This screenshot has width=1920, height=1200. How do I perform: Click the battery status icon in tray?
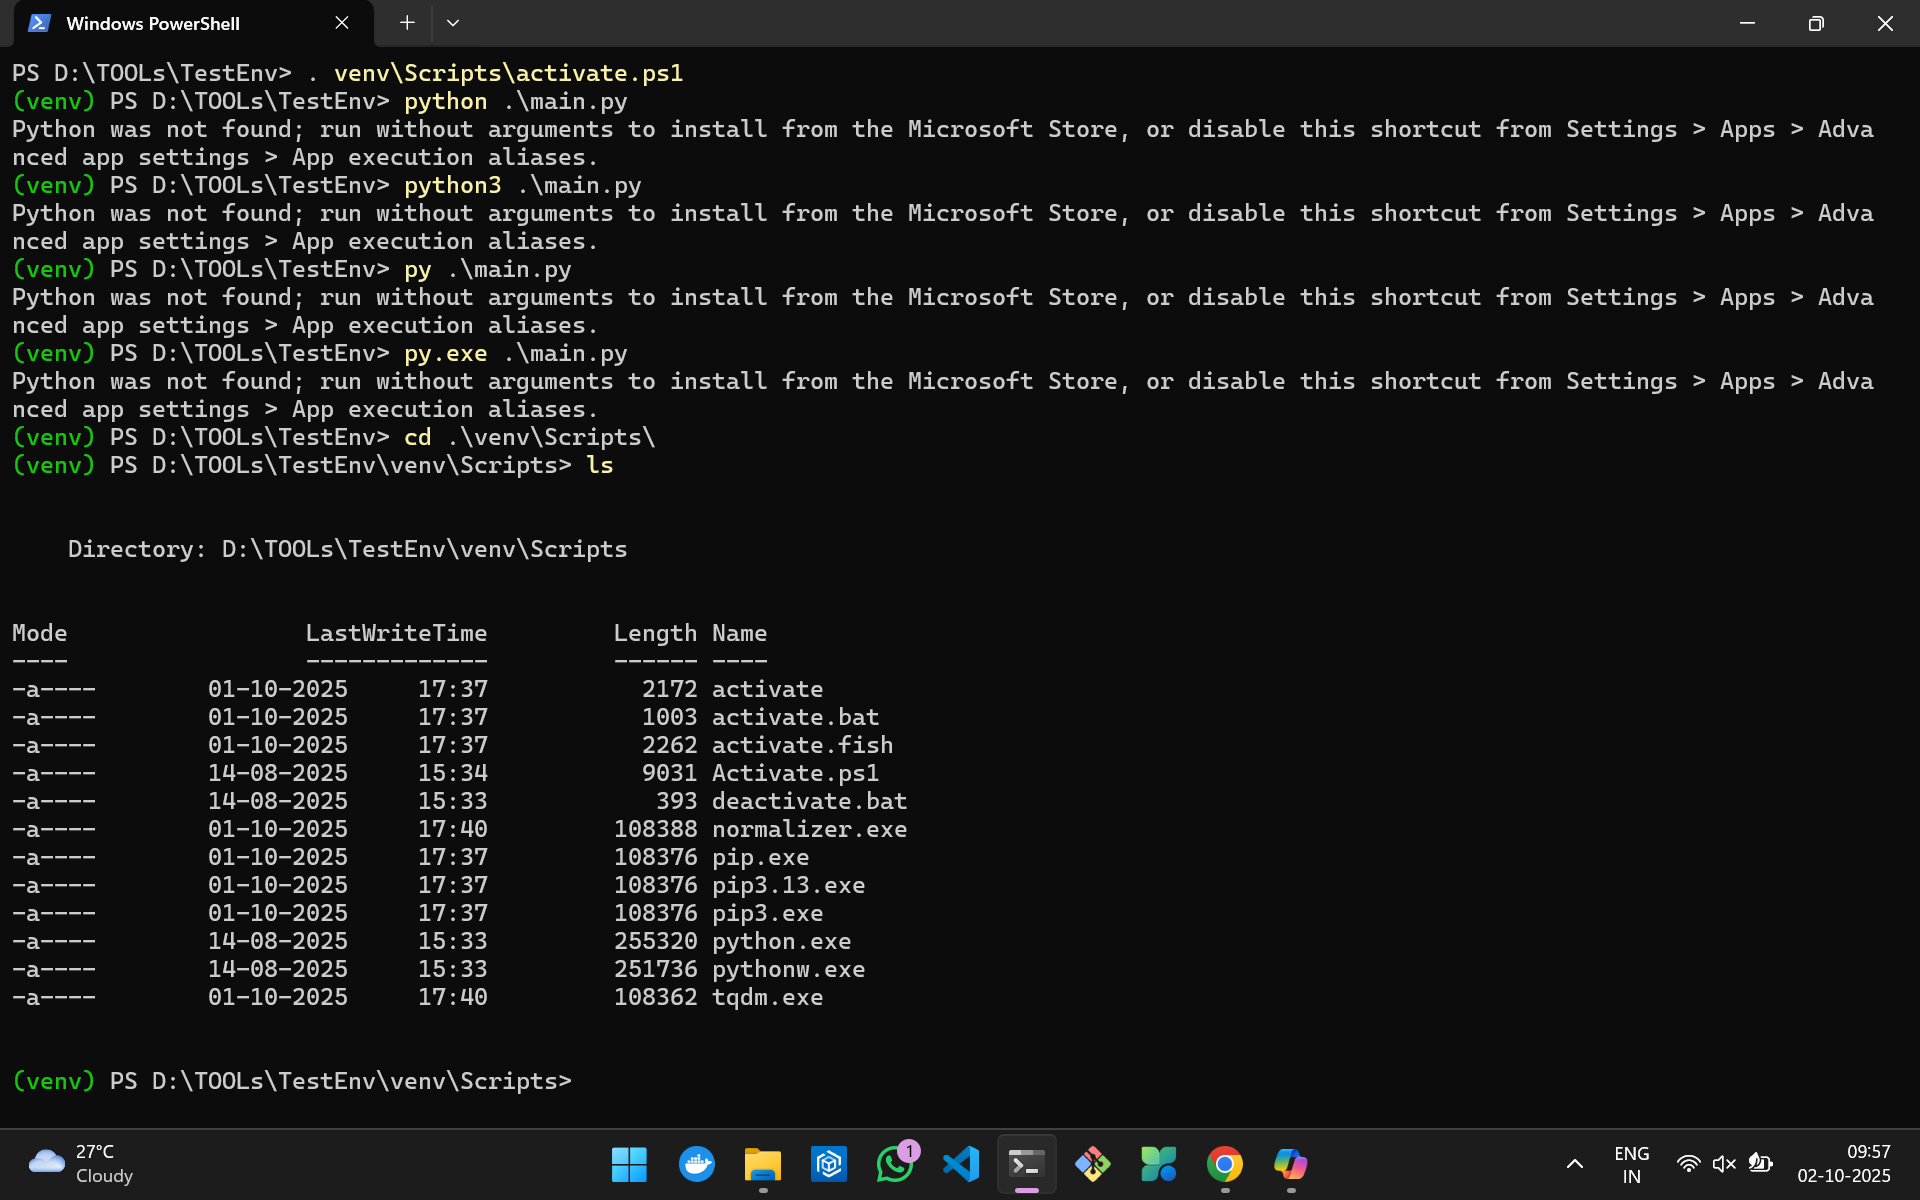click(x=1760, y=1164)
